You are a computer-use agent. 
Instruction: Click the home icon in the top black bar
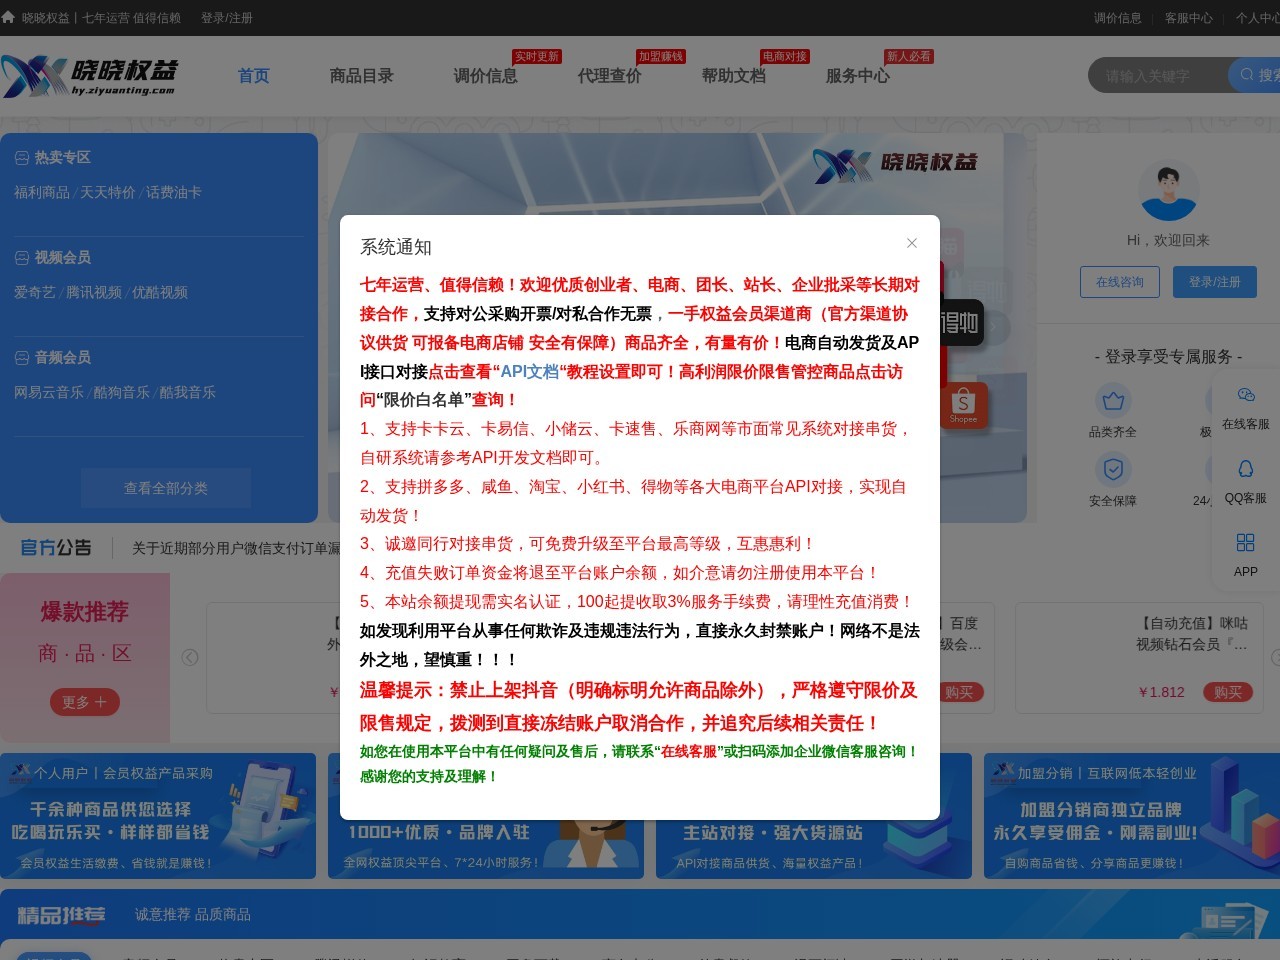click(x=10, y=17)
